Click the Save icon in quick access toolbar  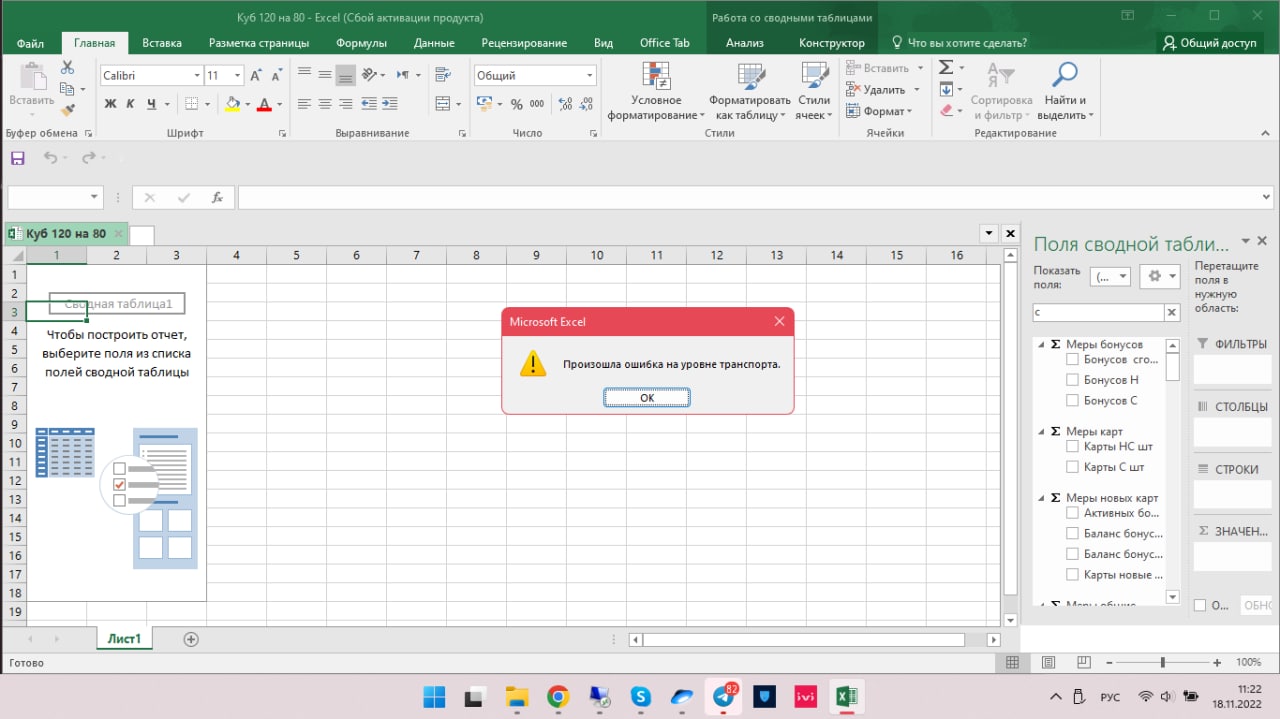(x=17, y=158)
